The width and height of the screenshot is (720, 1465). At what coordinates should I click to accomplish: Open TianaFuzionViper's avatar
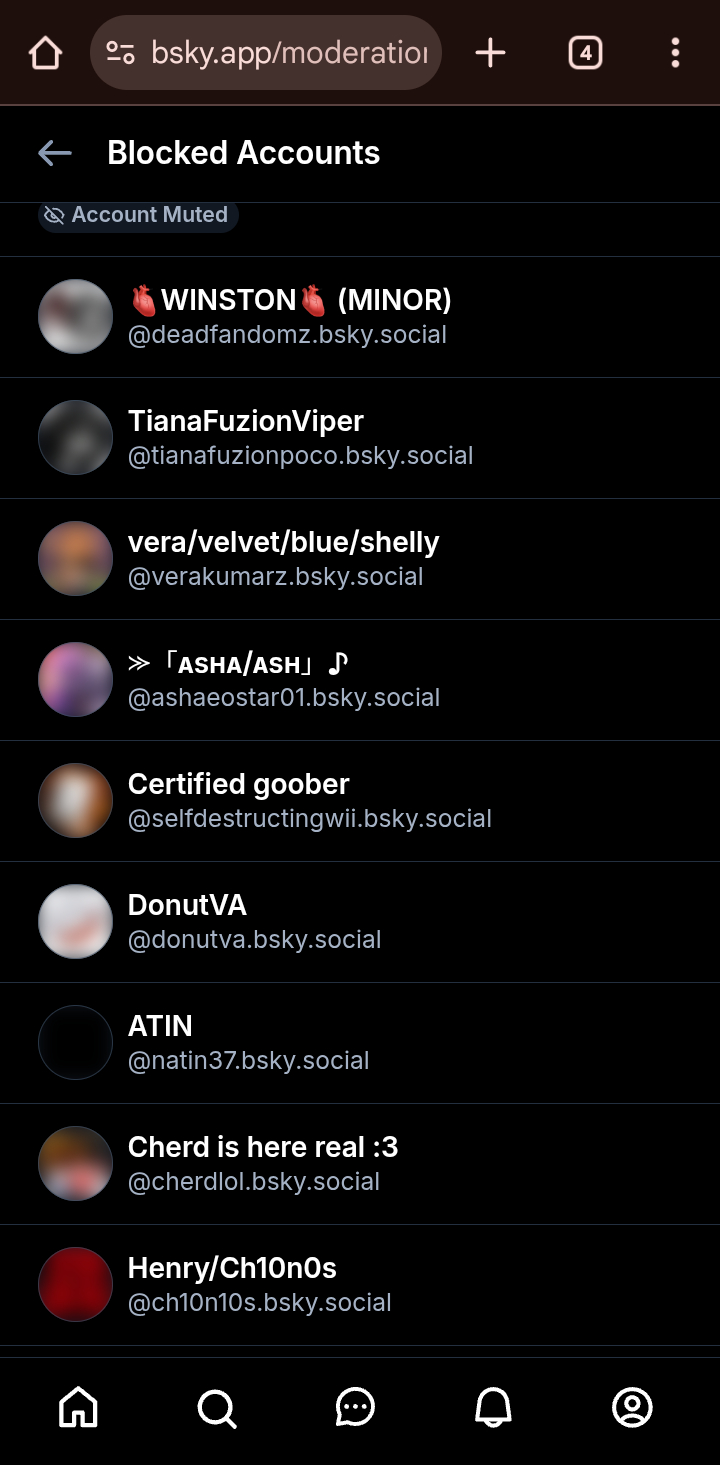pos(75,438)
